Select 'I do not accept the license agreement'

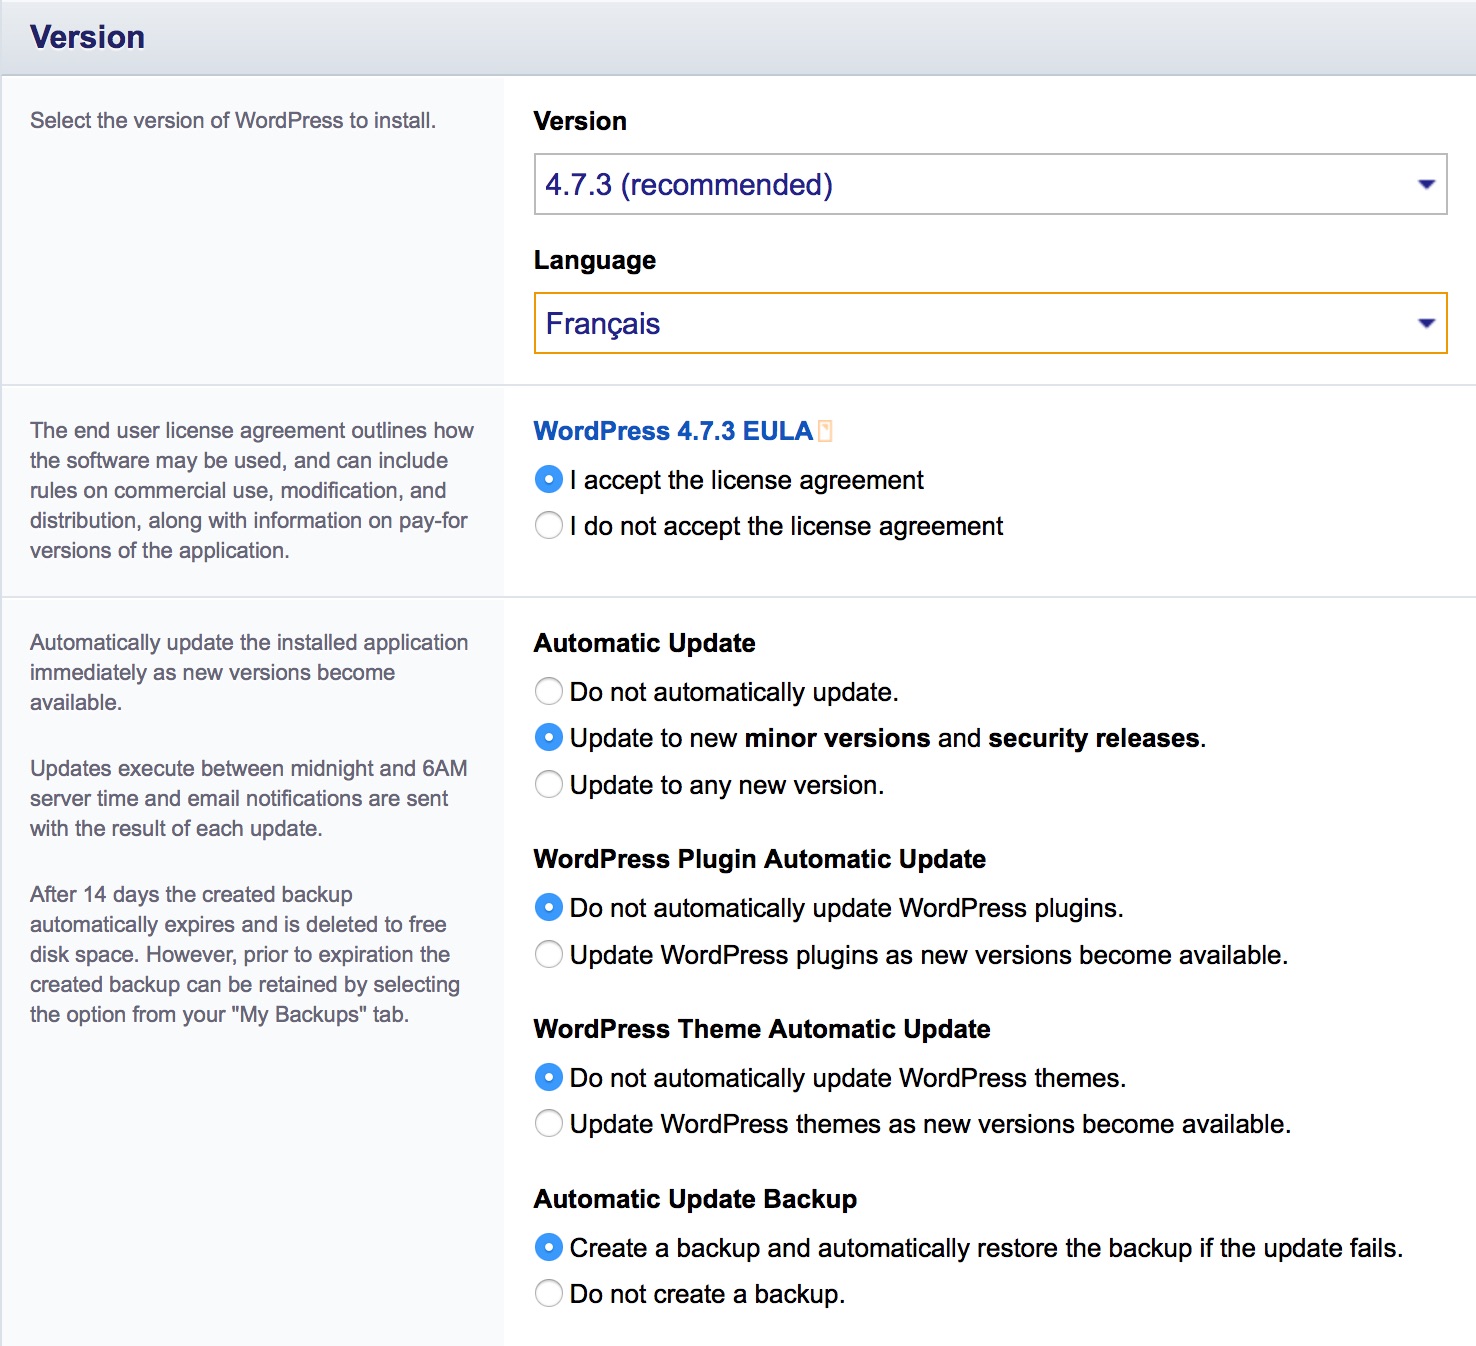tap(549, 526)
